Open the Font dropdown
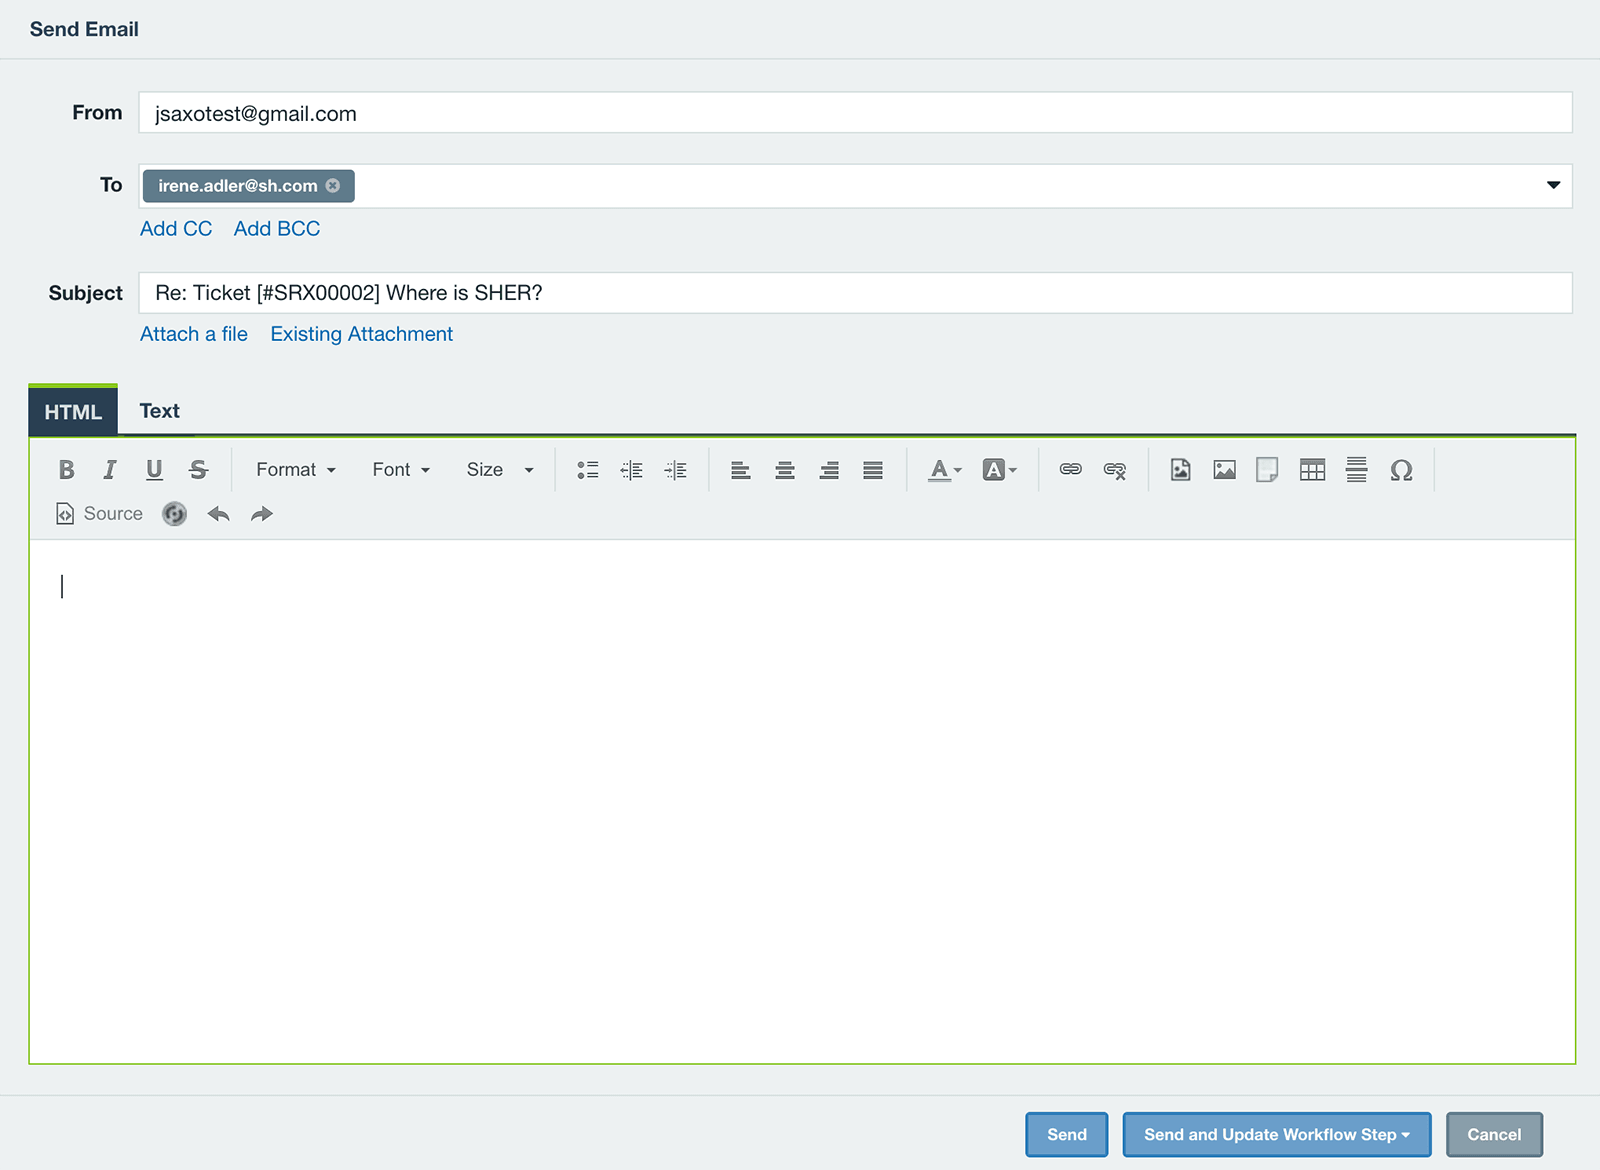 [x=401, y=470]
